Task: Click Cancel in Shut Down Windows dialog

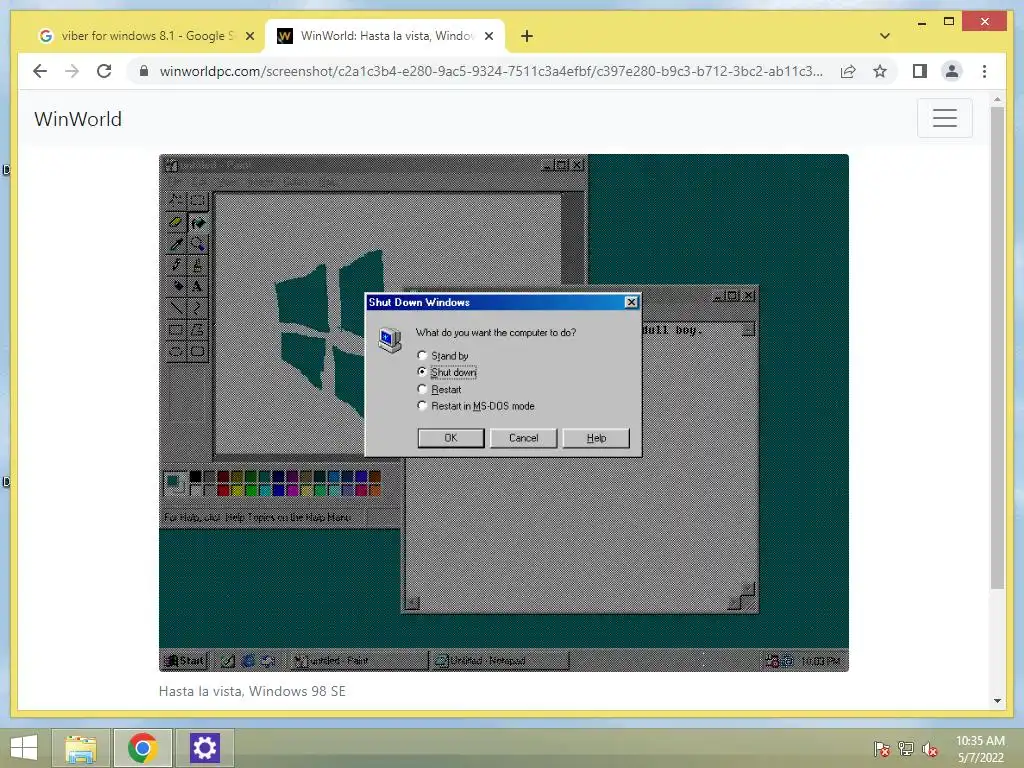Action: coord(524,438)
